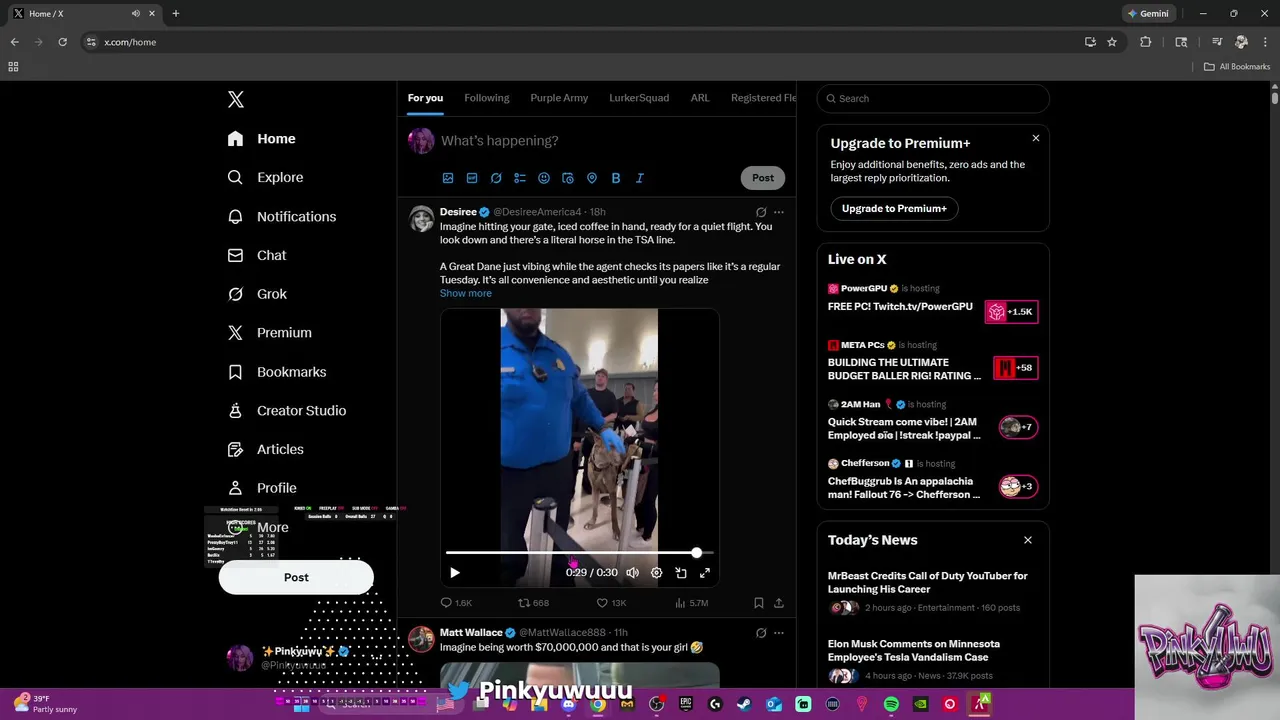This screenshot has height=720, width=1280.
Task: Dismiss the Upgrade to Premium+ card
Action: pyautogui.click(x=1036, y=138)
